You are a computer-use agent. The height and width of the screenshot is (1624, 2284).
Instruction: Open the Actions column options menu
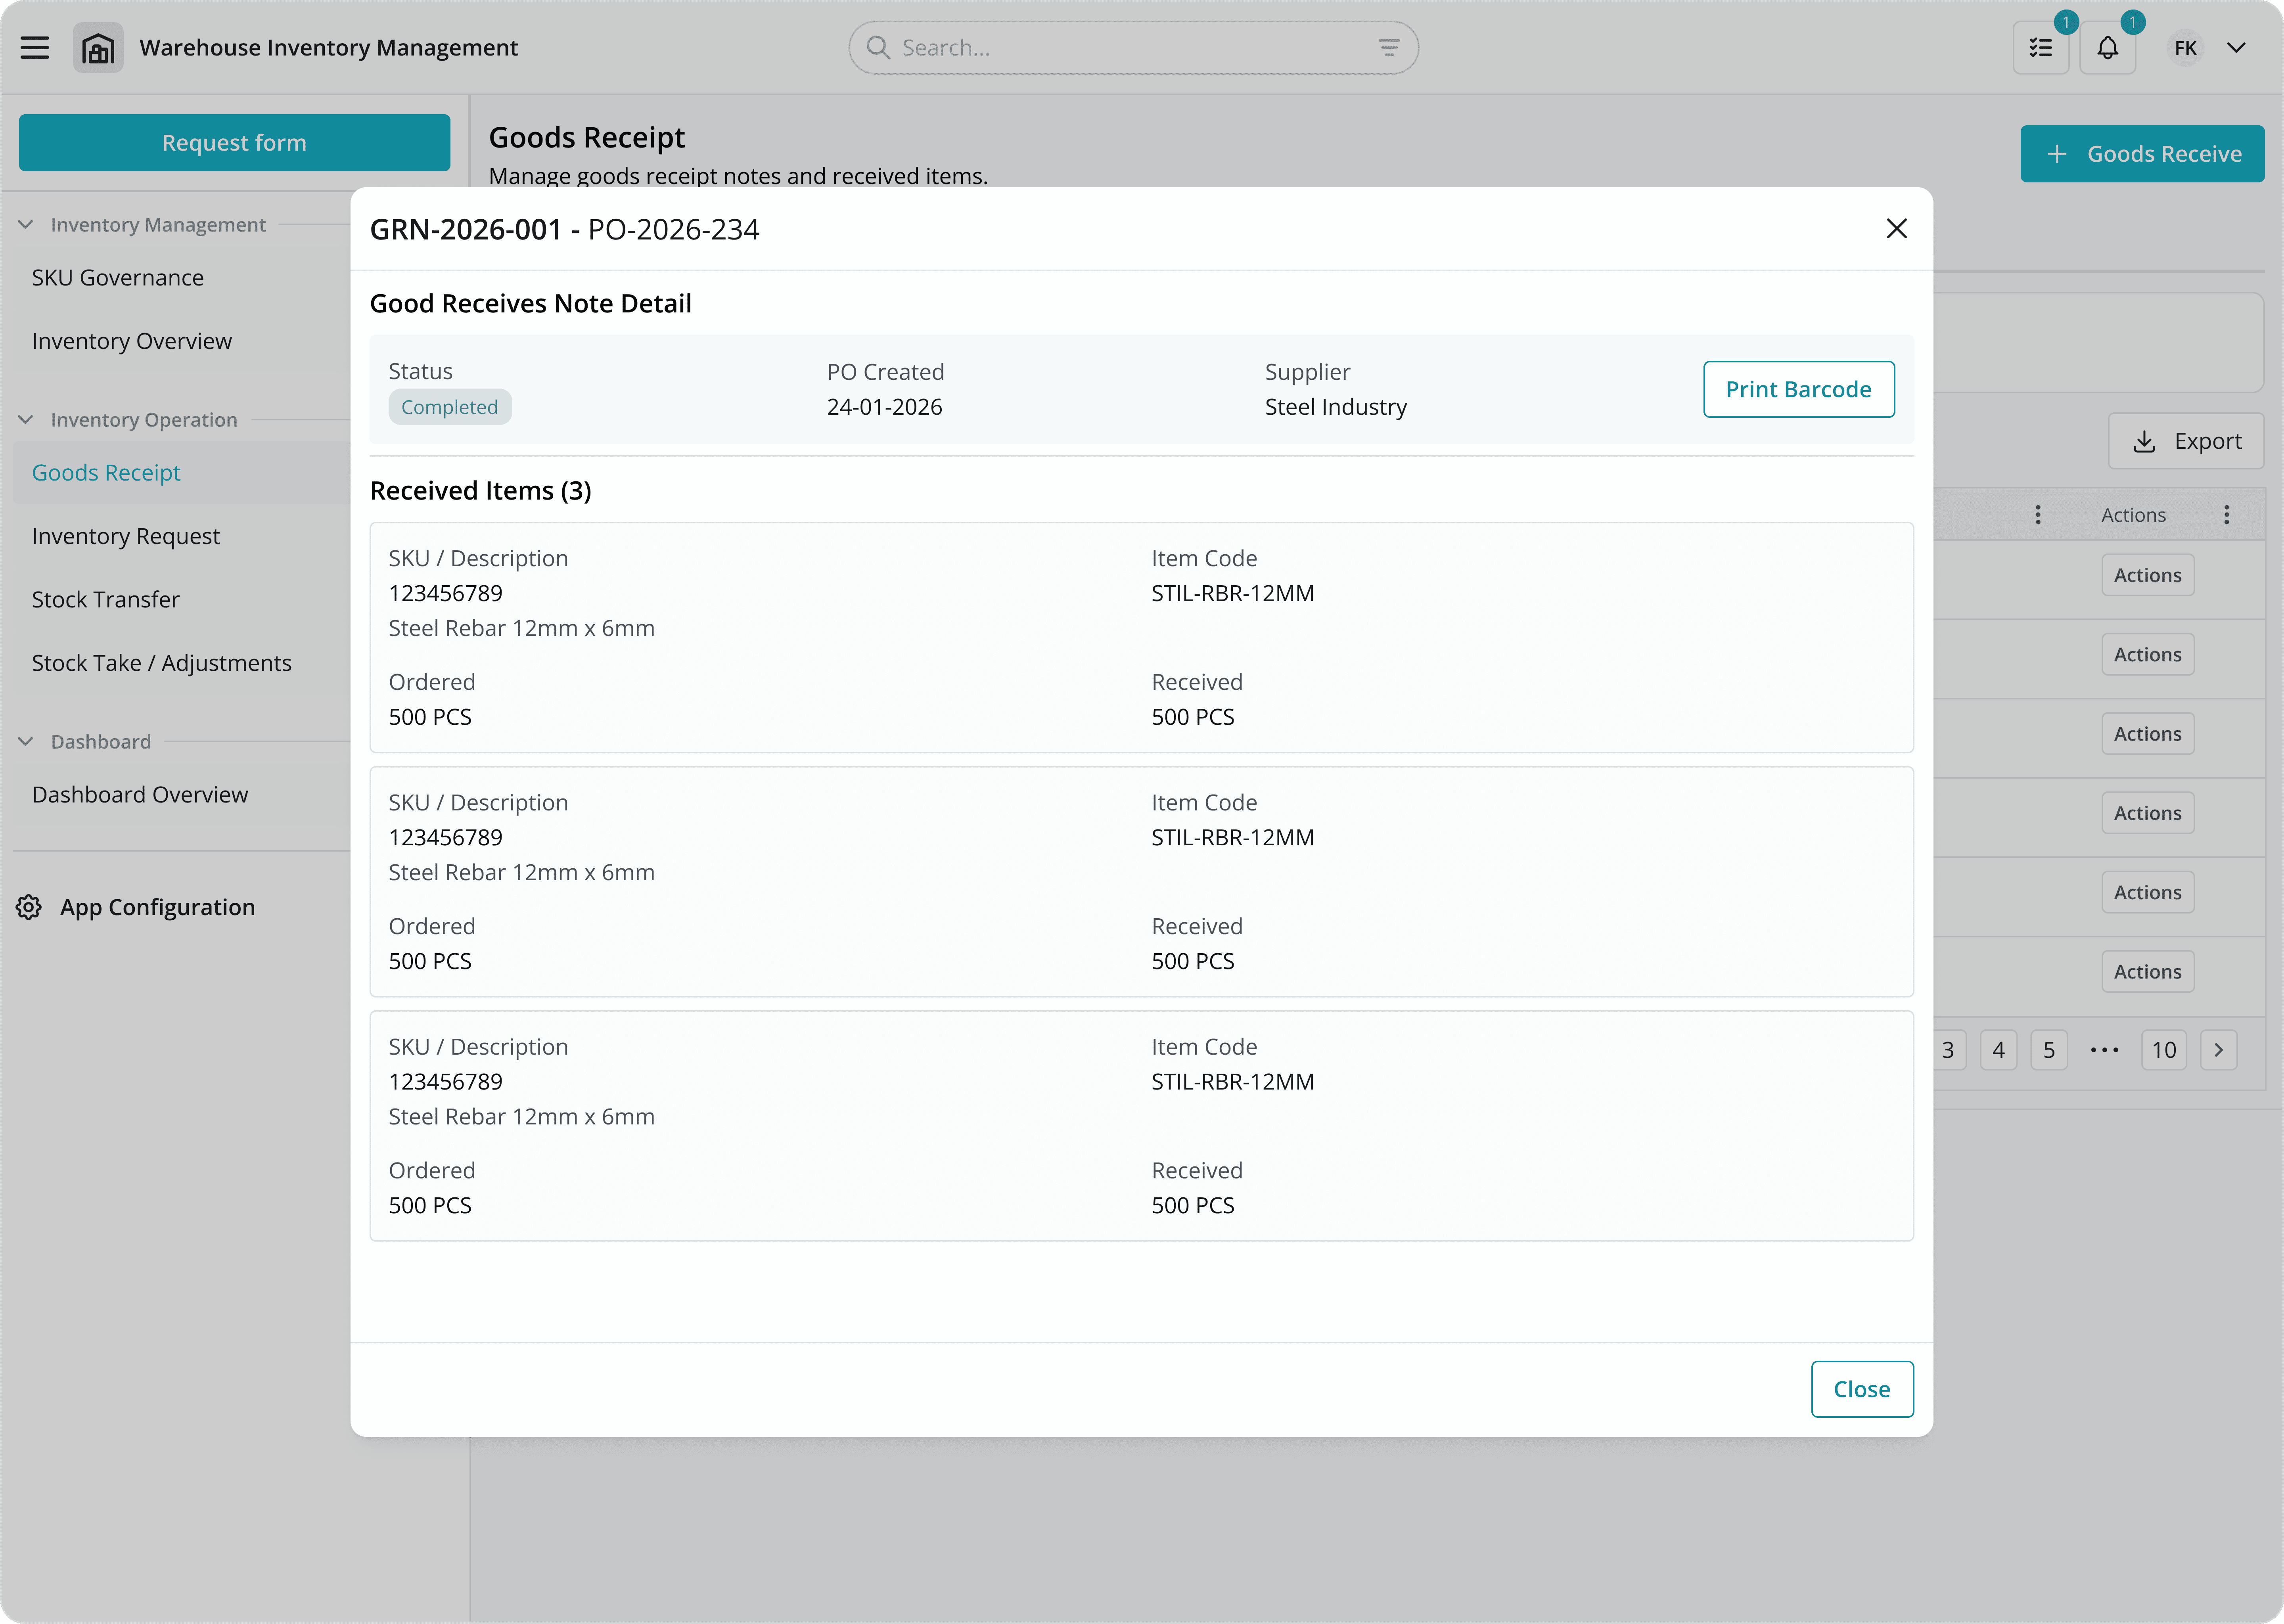pyautogui.click(x=2226, y=515)
